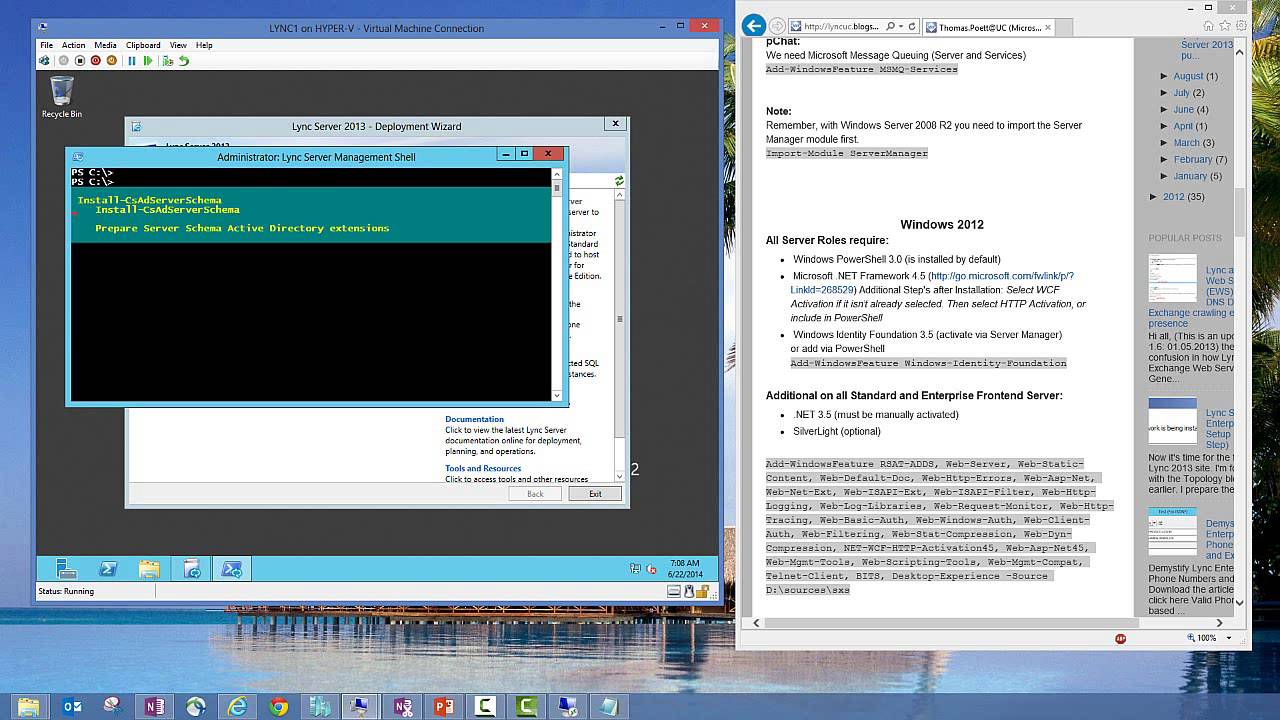Click the green Revert arrow icon in VM toolbar

[184, 61]
